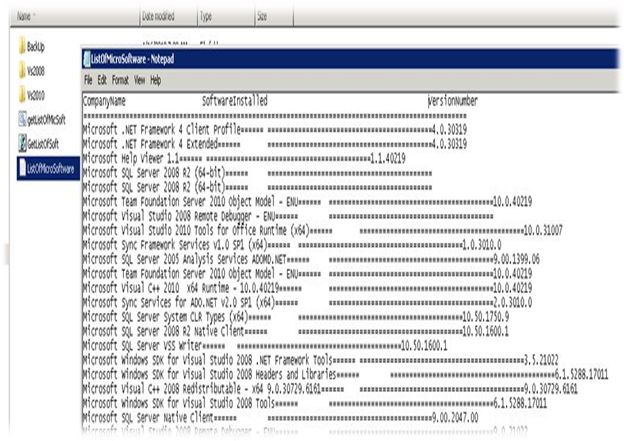Screen dimensions: 624x441
Task: Click version 9.00.2047.00 text
Action: pos(455,418)
